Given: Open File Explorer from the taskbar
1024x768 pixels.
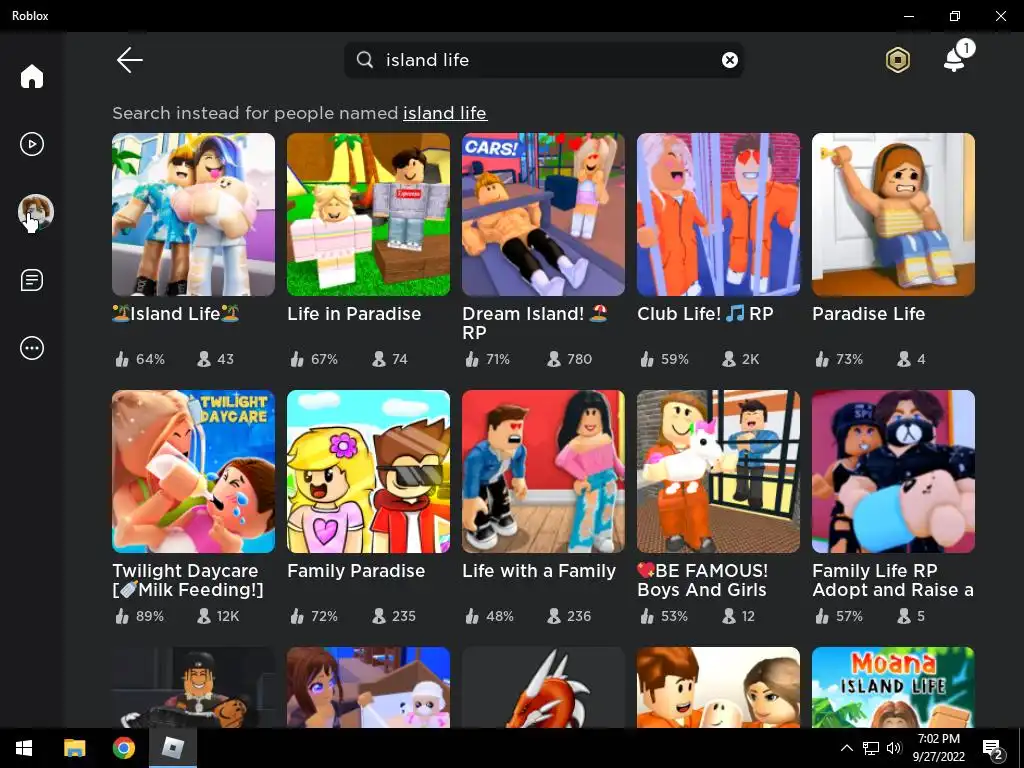Looking at the screenshot, I should click(x=74, y=748).
